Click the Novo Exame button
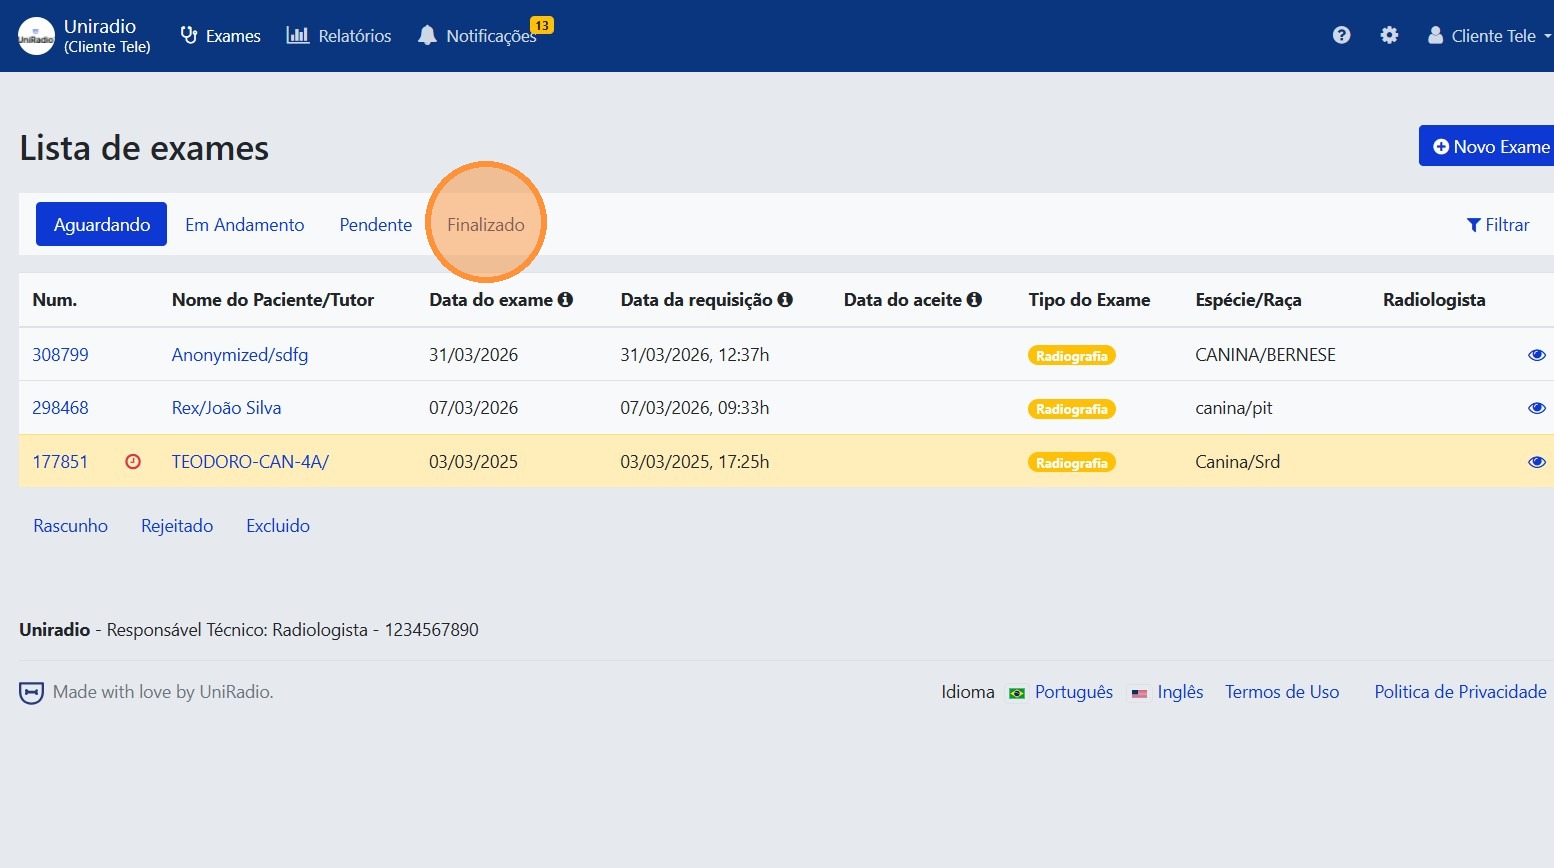The width and height of the screenshot is (1554, 868). coord(1490,147)
